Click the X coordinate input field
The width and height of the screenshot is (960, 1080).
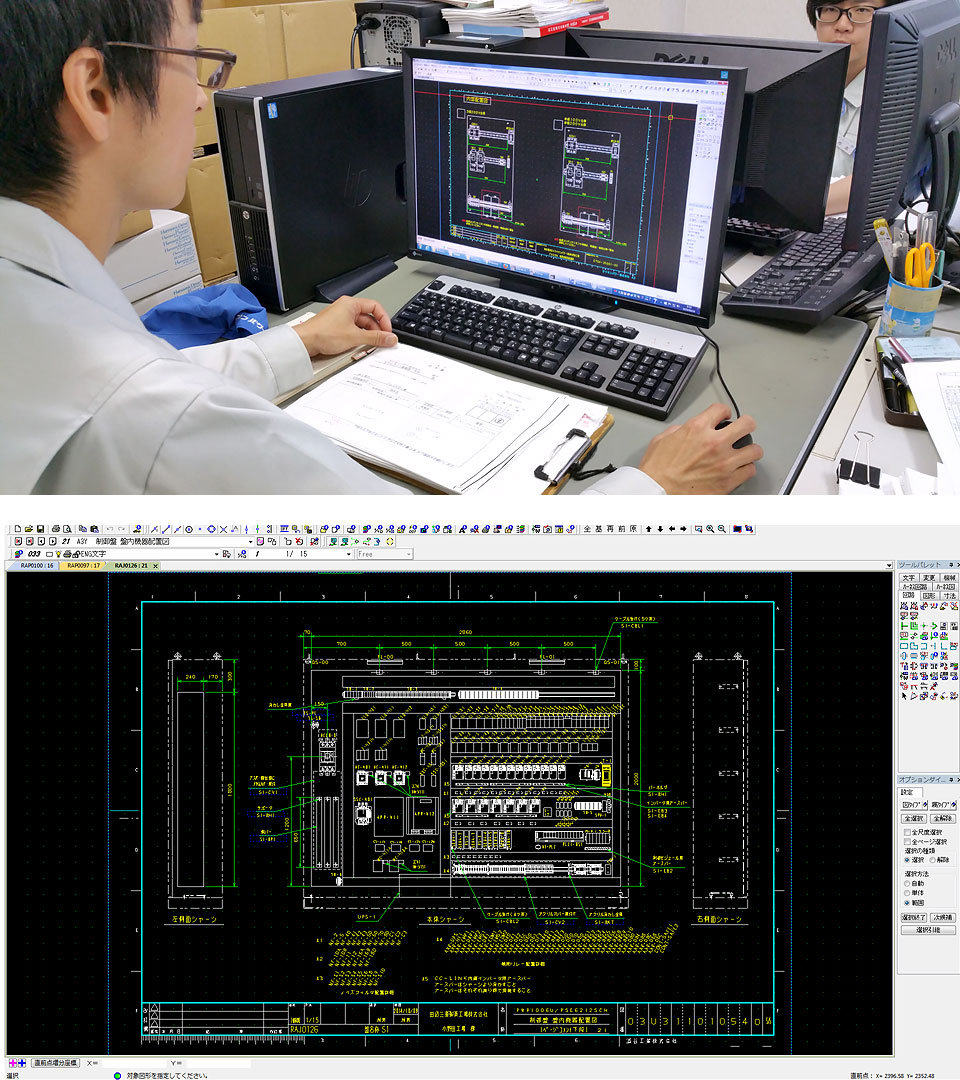click(132, 1063)
